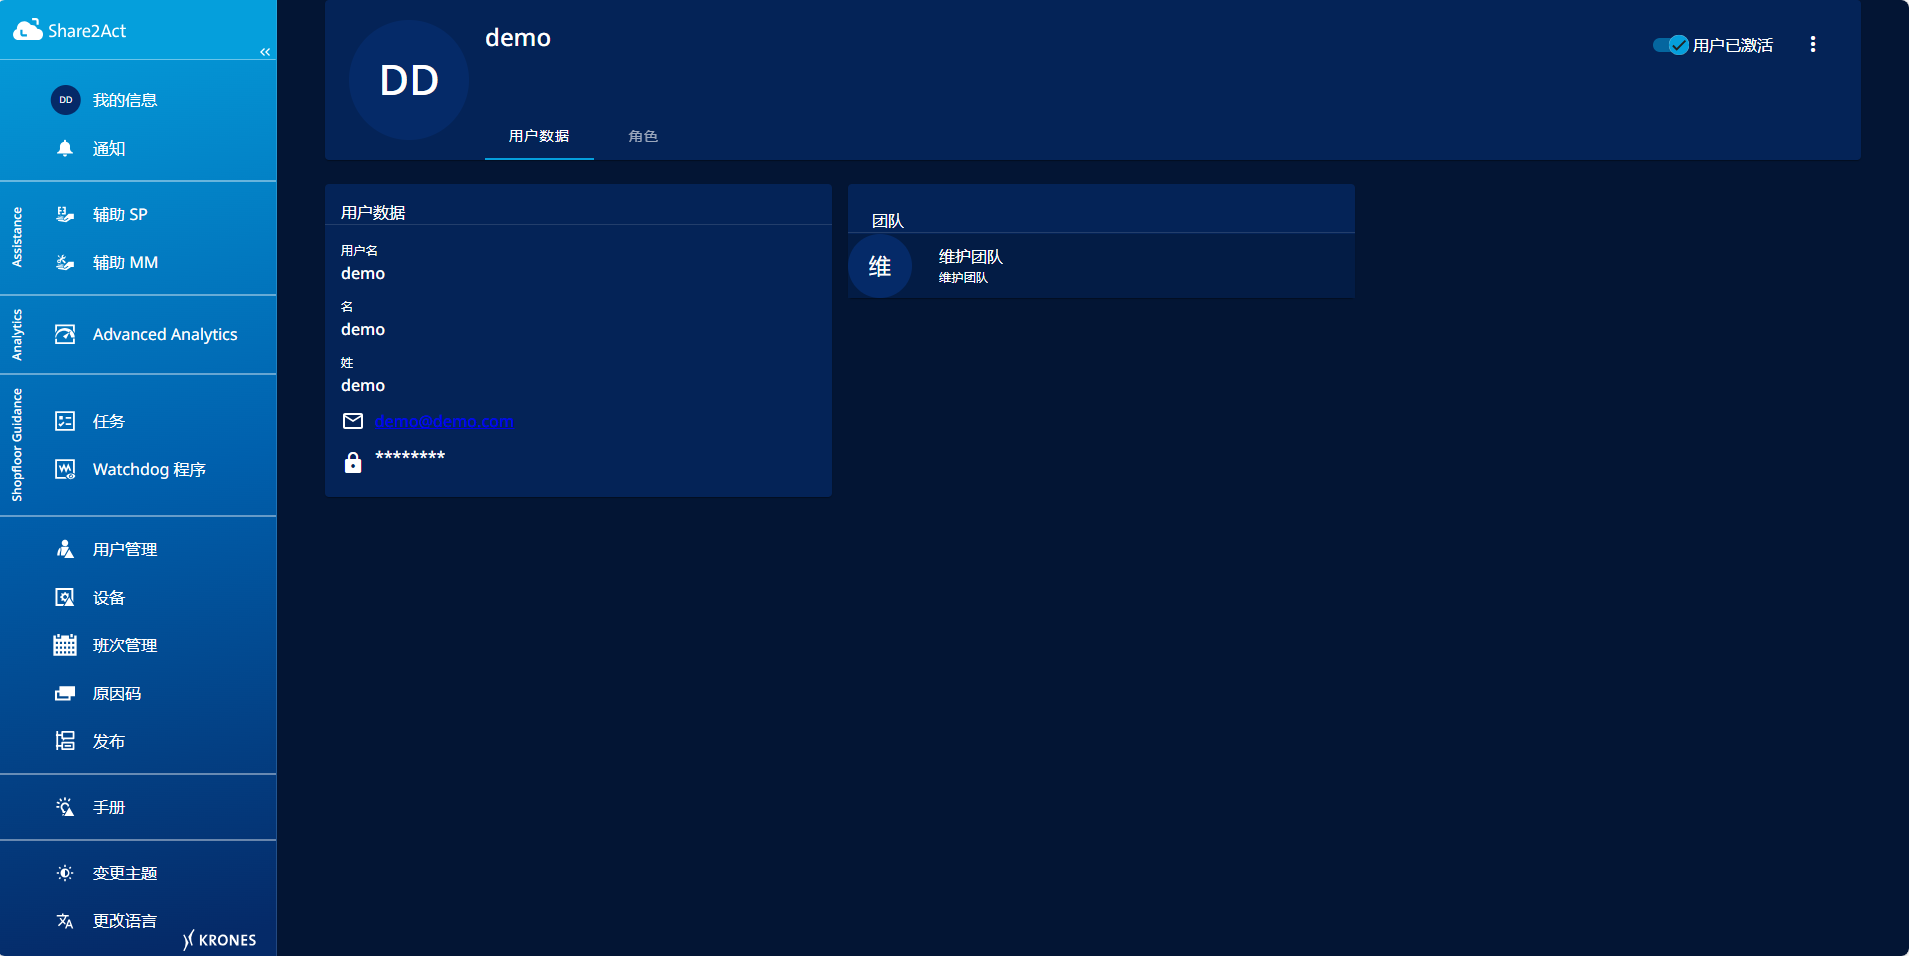Toggle the 用户已激活 user activation switch
1909x956 pixels.
[1670, 45]
